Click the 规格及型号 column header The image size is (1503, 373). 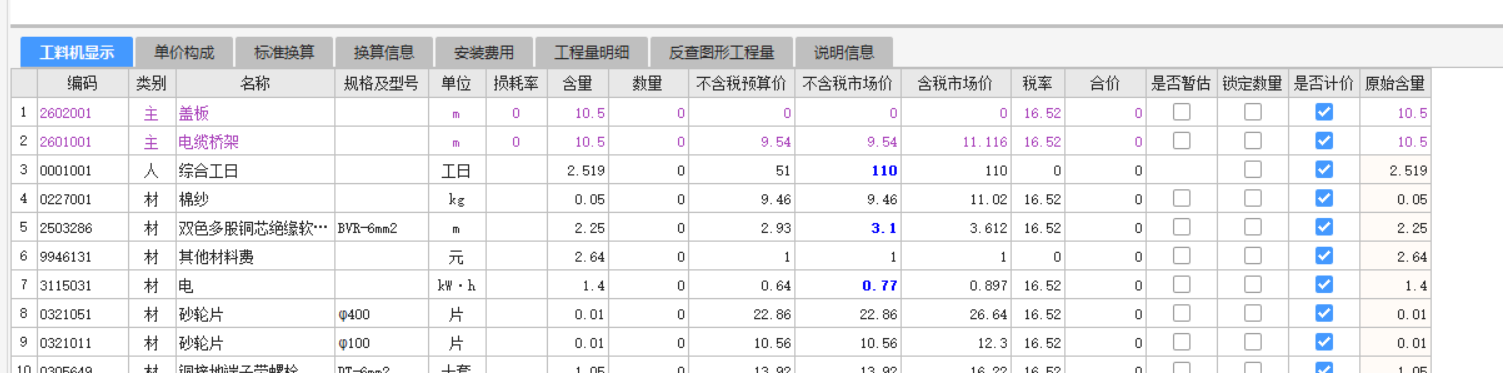381,83
